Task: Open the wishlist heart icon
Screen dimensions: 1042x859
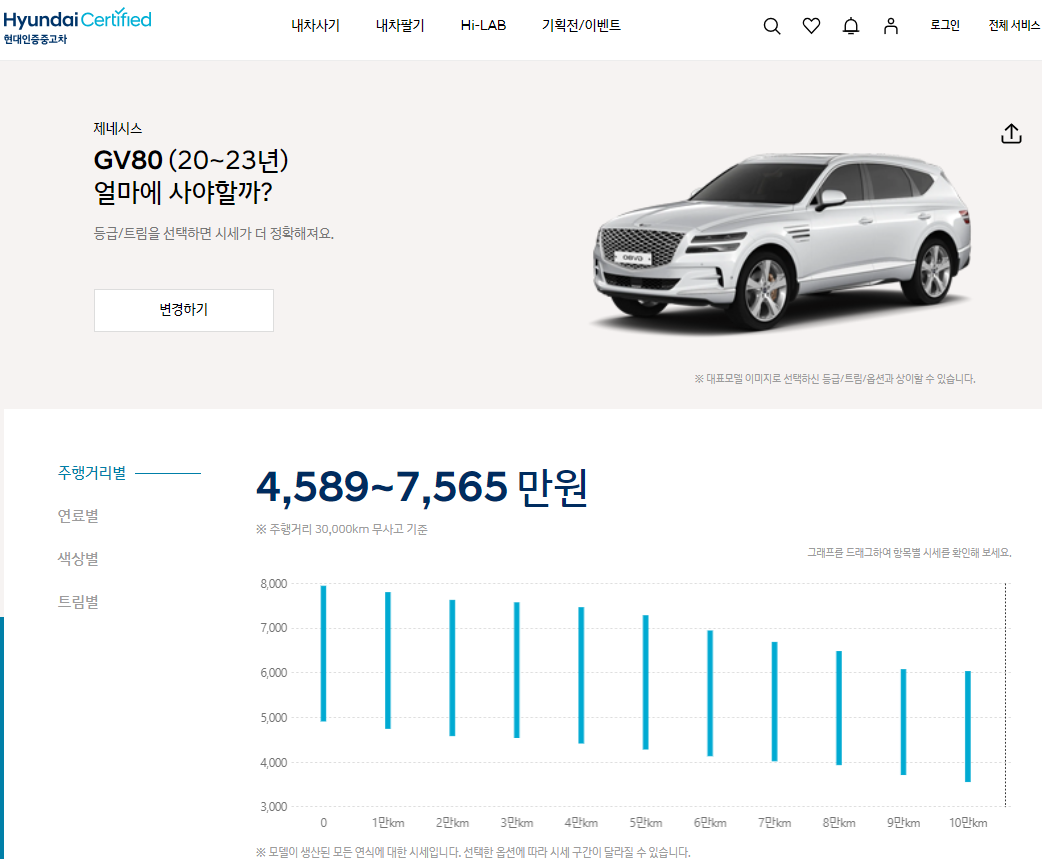Action: (811, 26)
